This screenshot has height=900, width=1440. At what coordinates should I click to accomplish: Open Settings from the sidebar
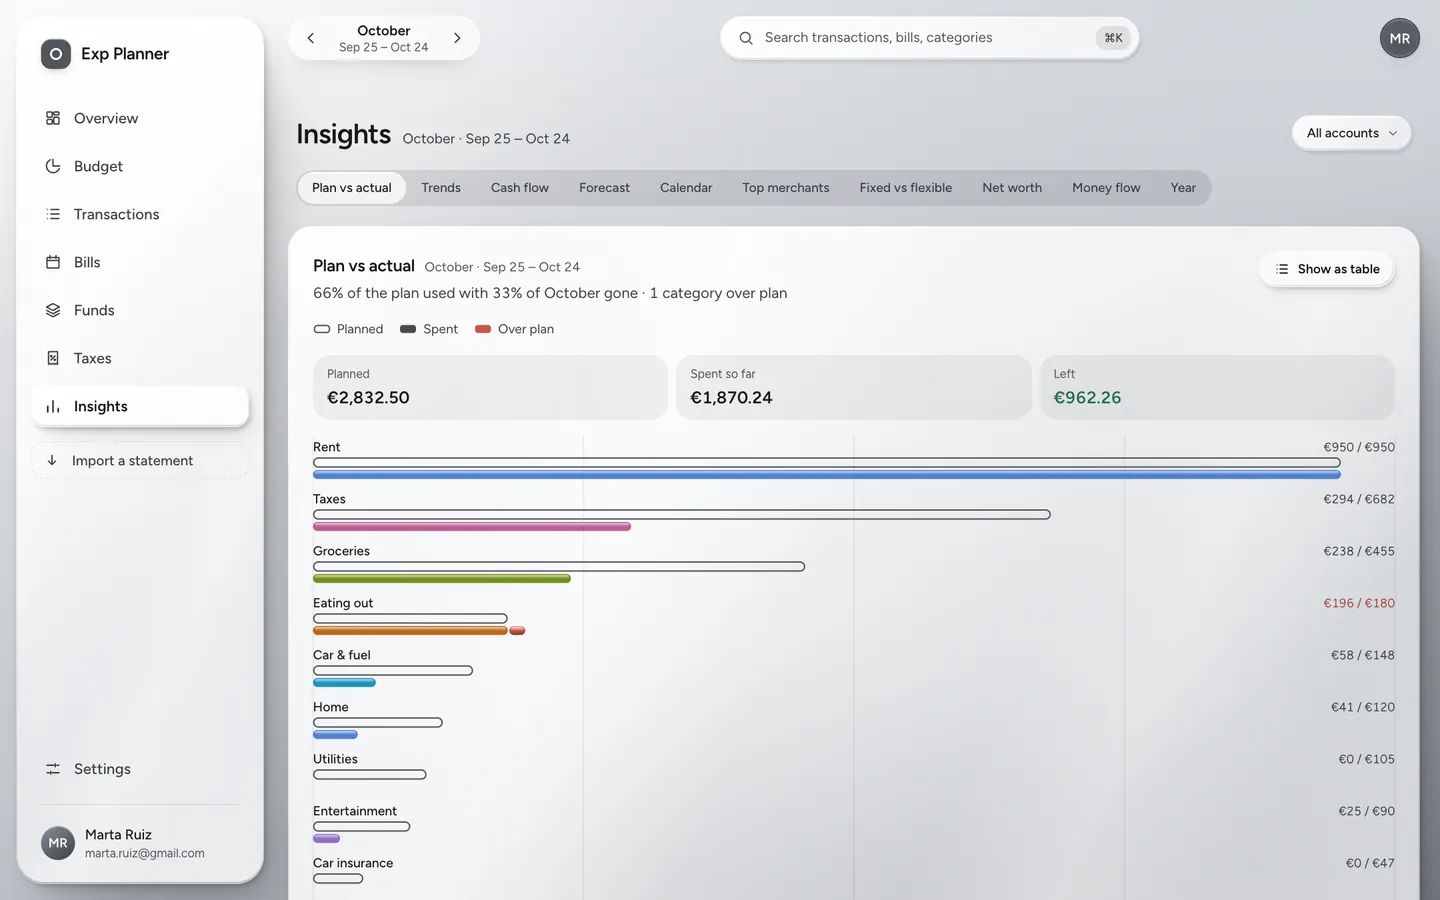pyautogui.click(x=140, y=769)
